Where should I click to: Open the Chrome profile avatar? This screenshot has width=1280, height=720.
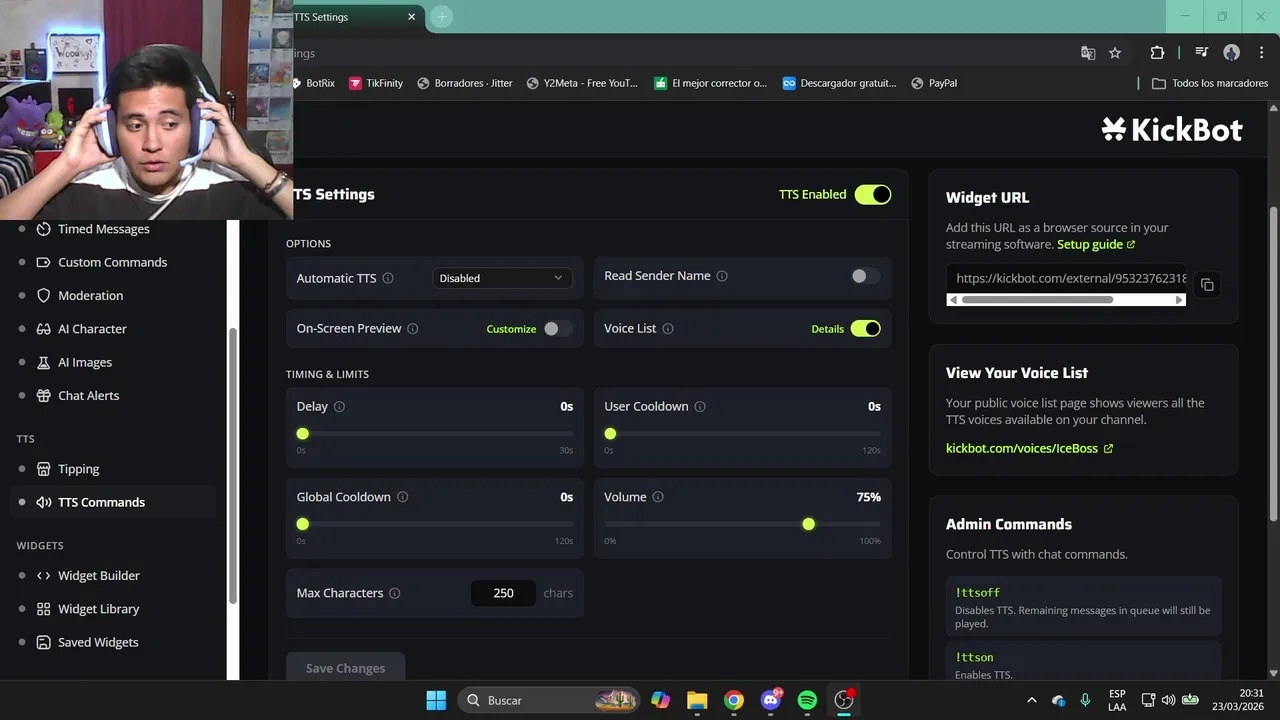[1232, 53]
